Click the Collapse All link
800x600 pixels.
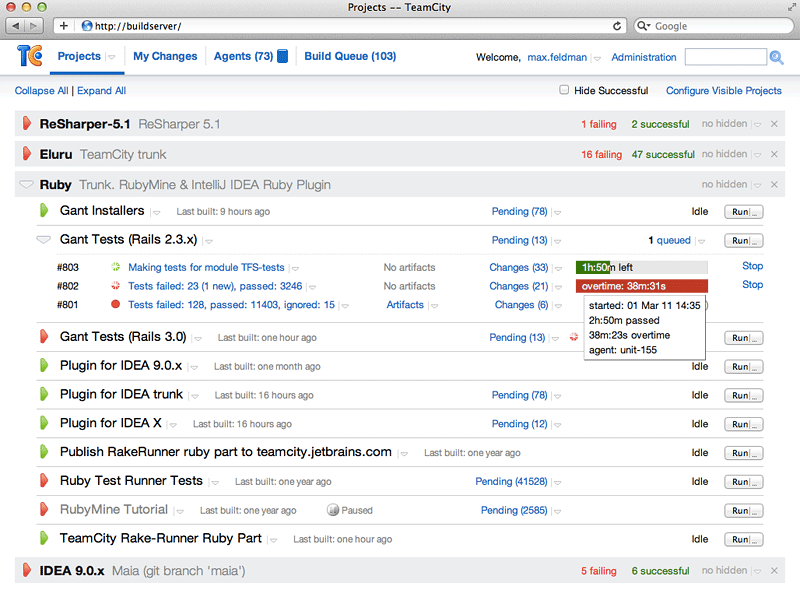(41, 90)
